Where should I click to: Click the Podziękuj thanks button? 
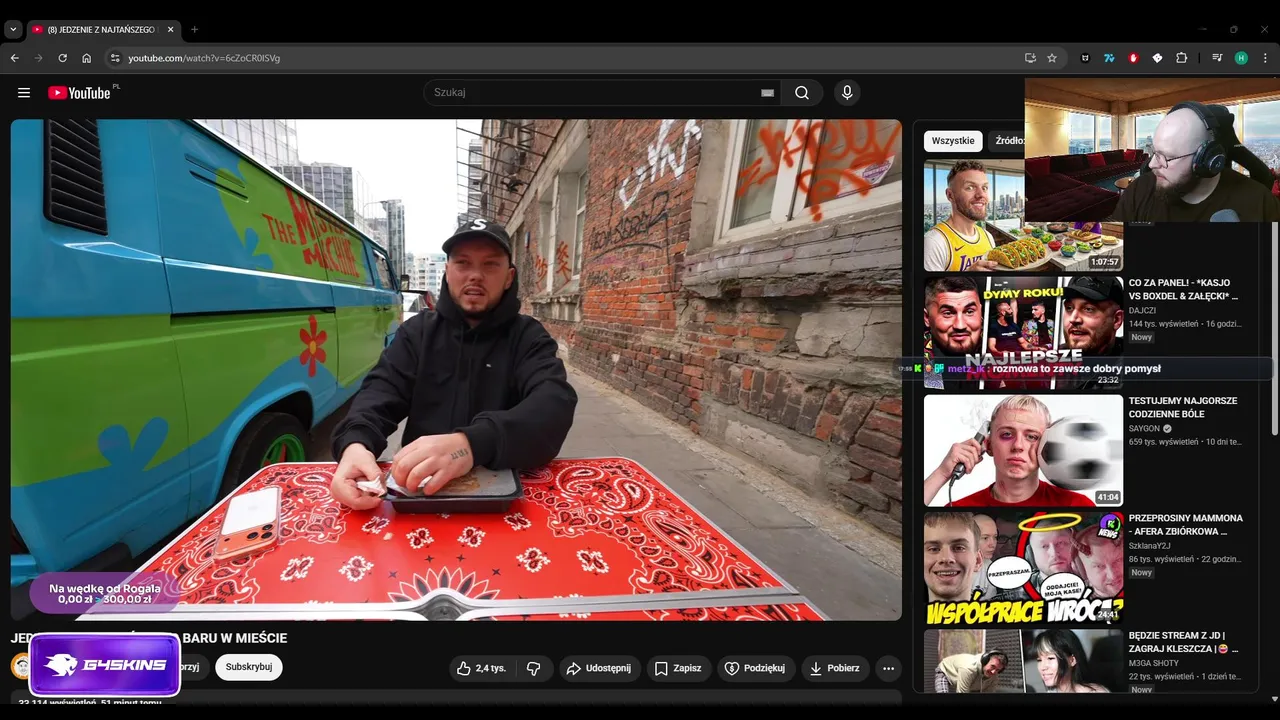pyautogui.click(x=755, y=668)
